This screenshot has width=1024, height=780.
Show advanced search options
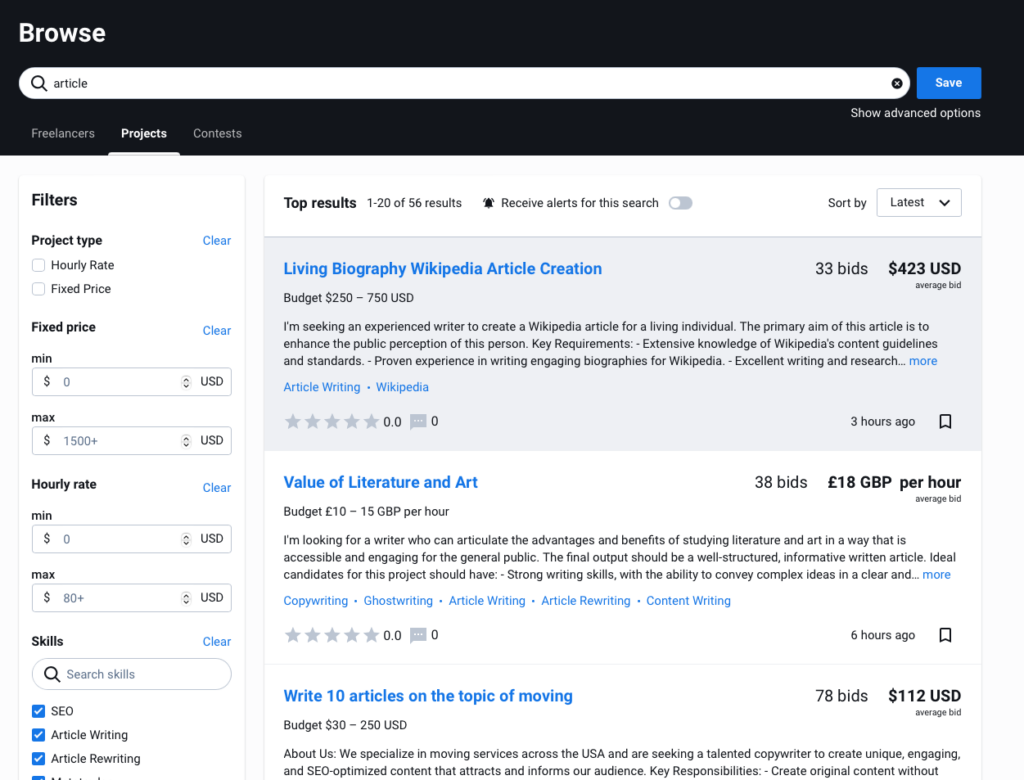pyautogui.click(x=915, y=113)
